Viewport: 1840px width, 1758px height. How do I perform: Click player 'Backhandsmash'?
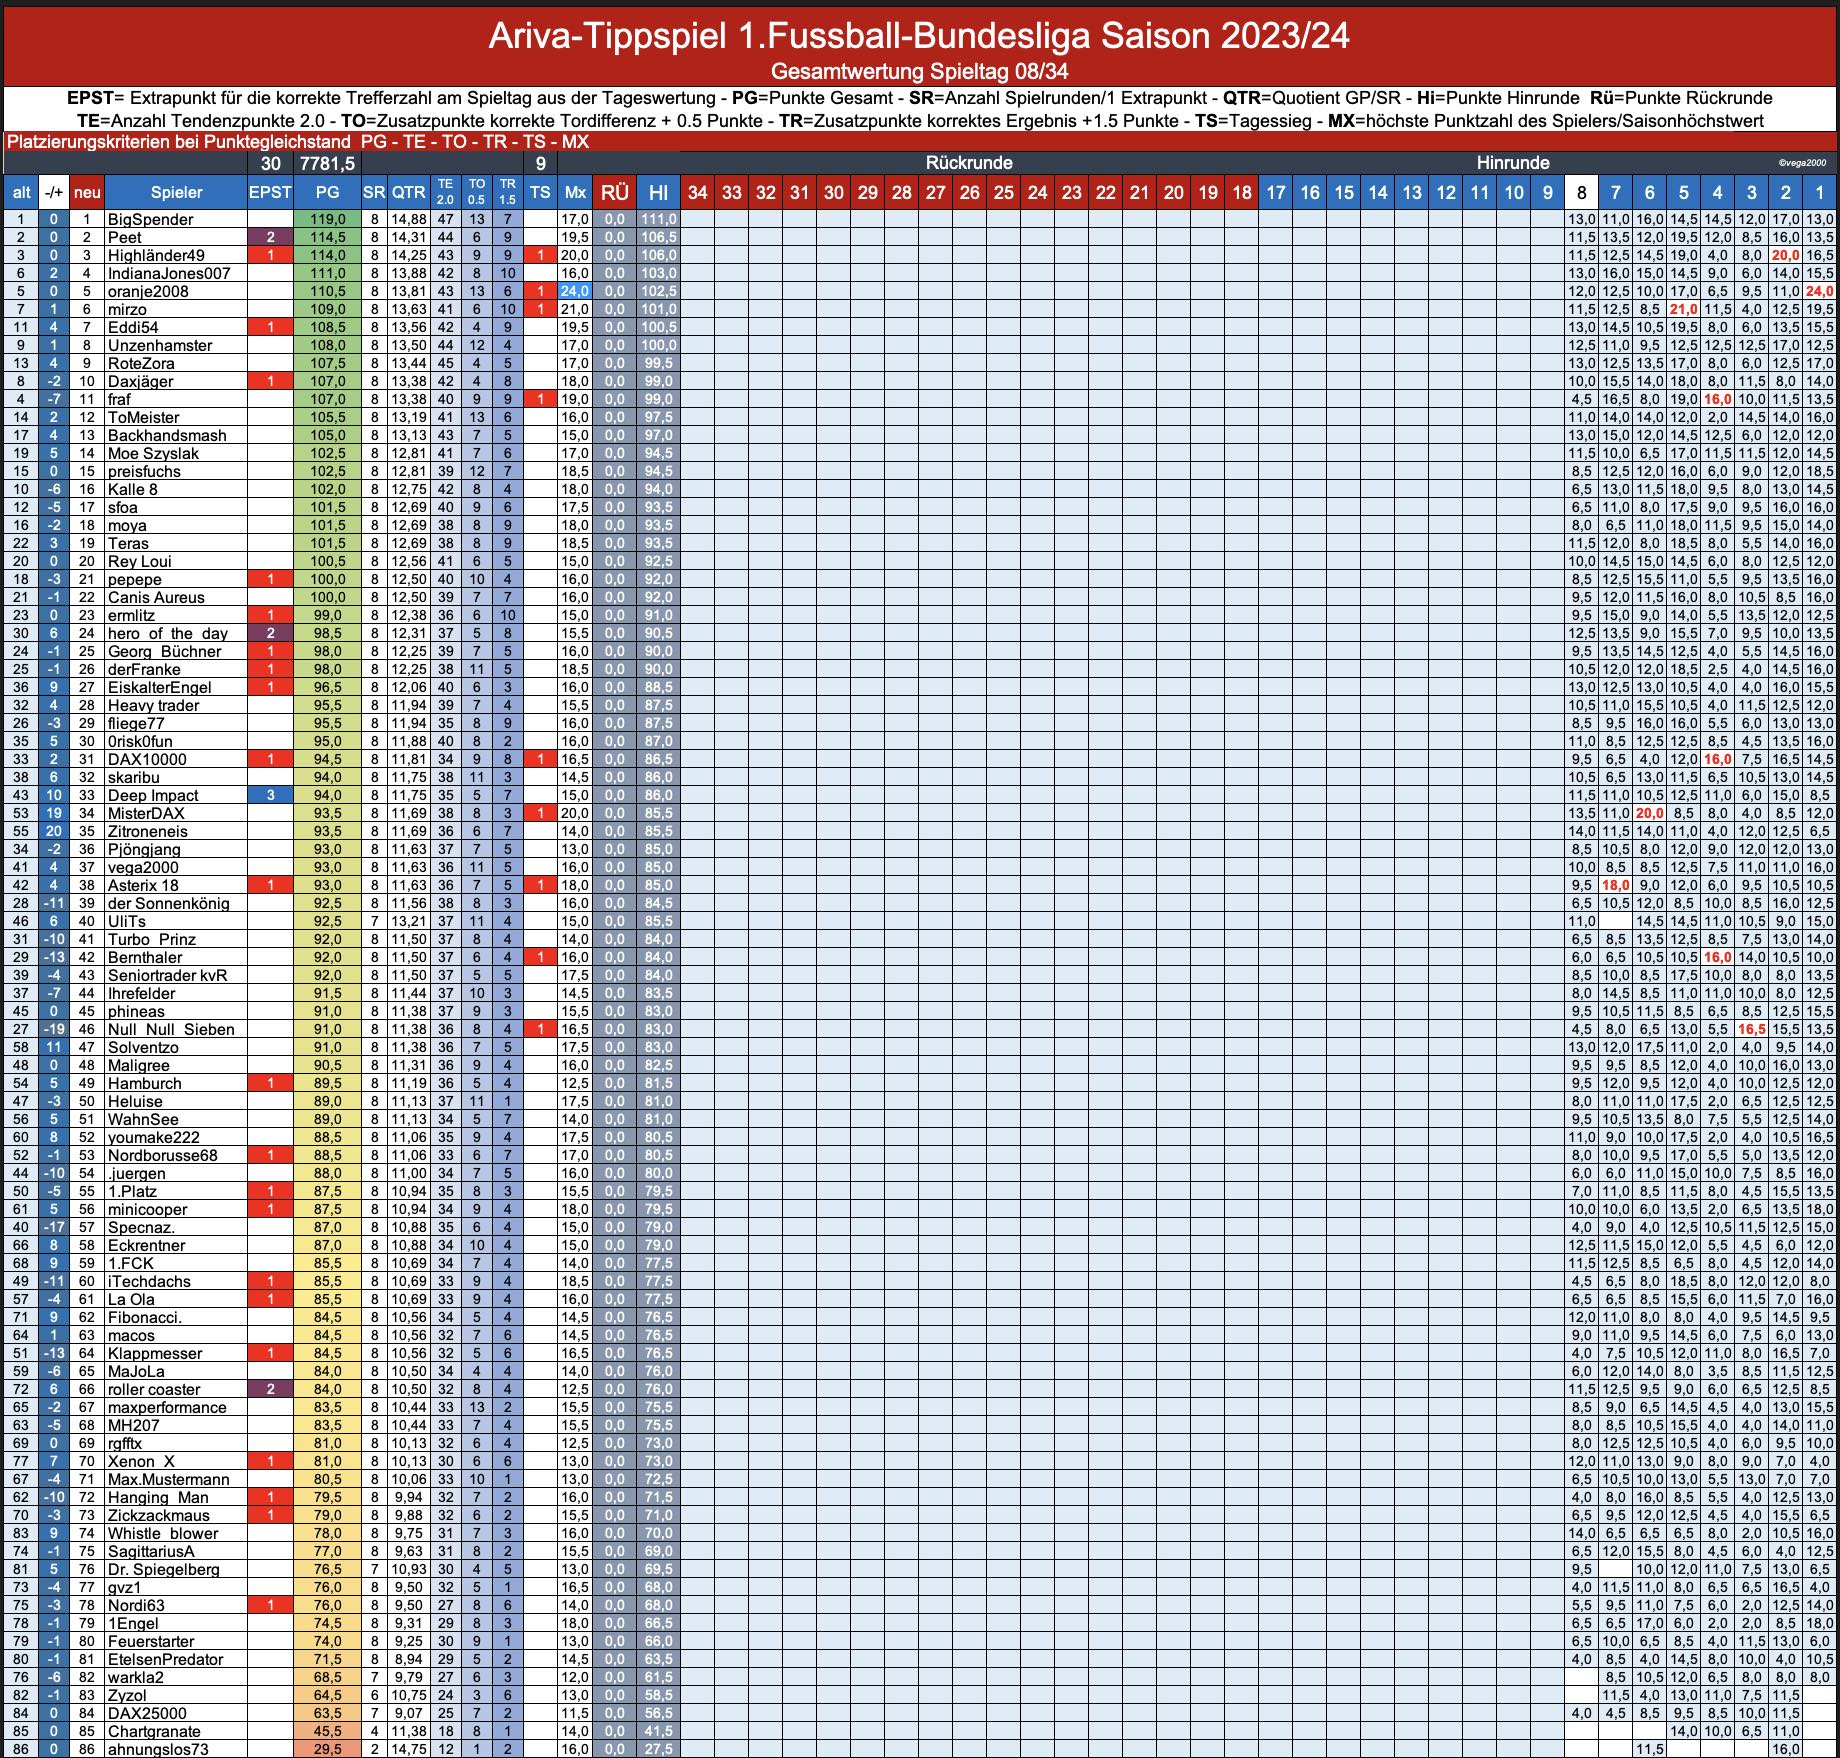(167, 435)
